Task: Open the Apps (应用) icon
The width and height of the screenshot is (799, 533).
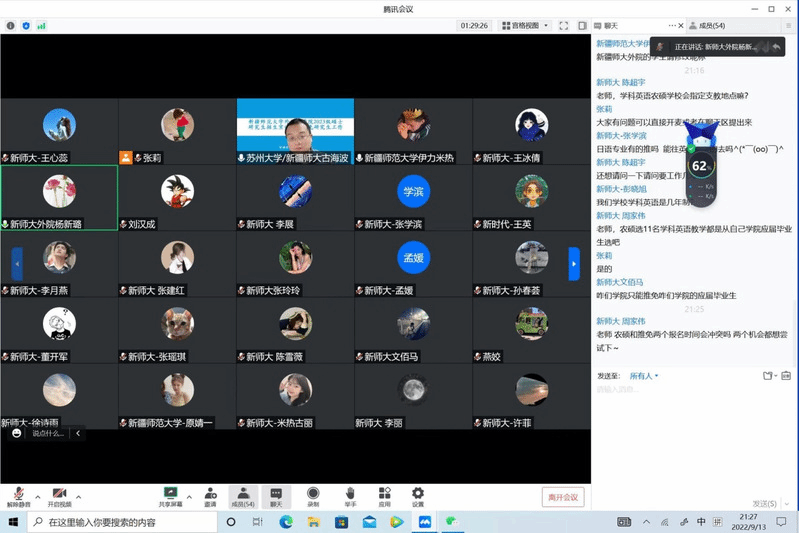Action: tap(384, 496)
